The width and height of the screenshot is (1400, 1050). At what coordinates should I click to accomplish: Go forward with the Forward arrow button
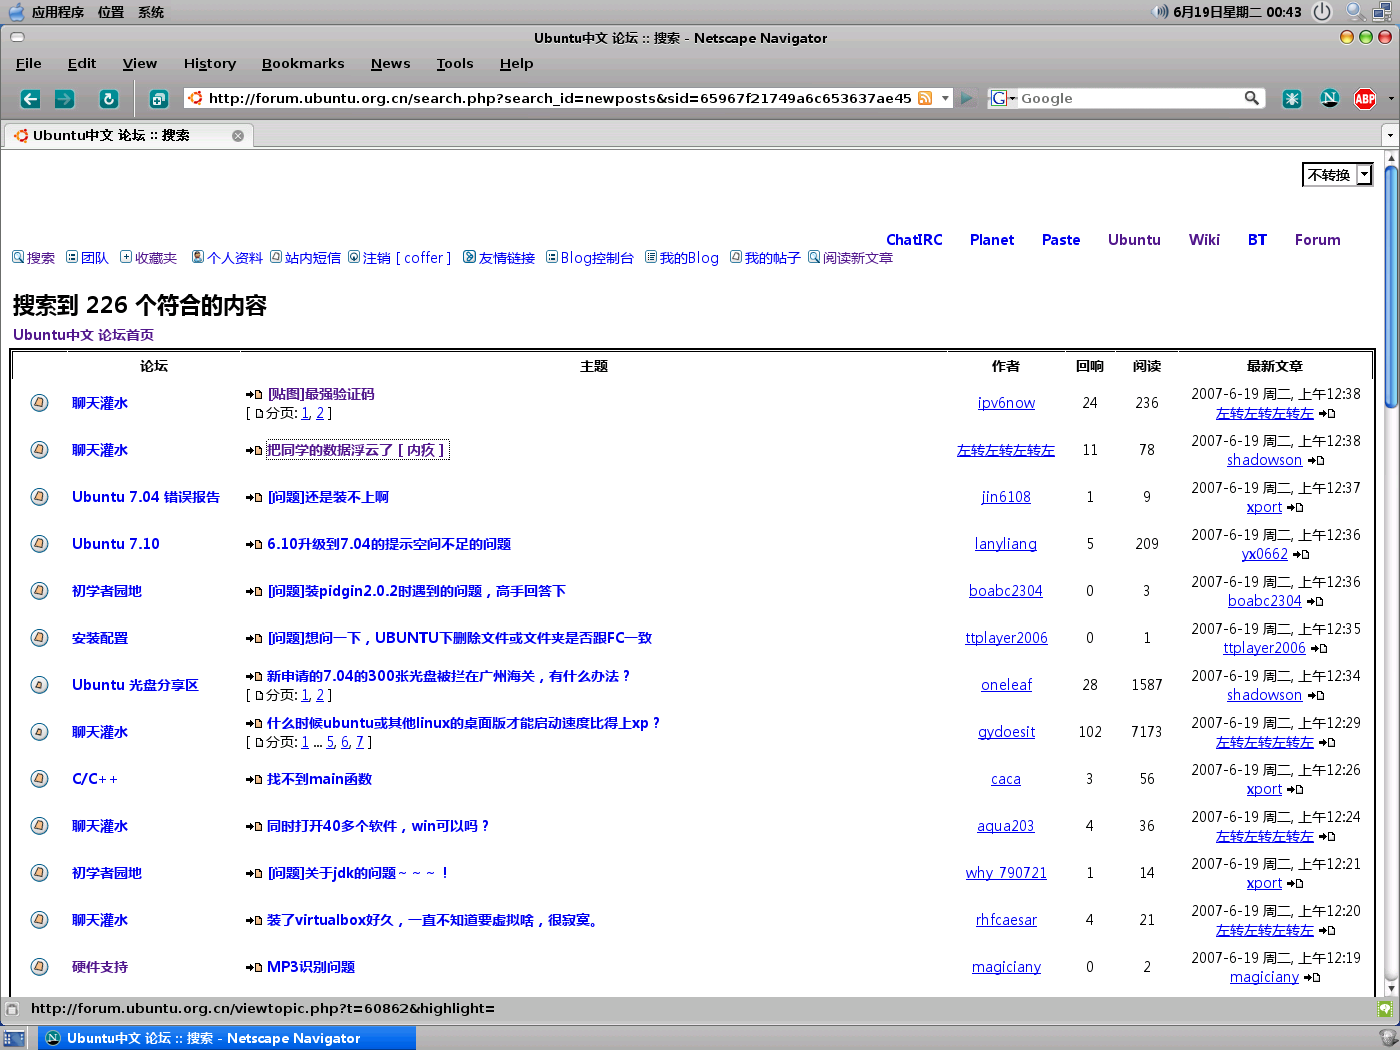64,98
